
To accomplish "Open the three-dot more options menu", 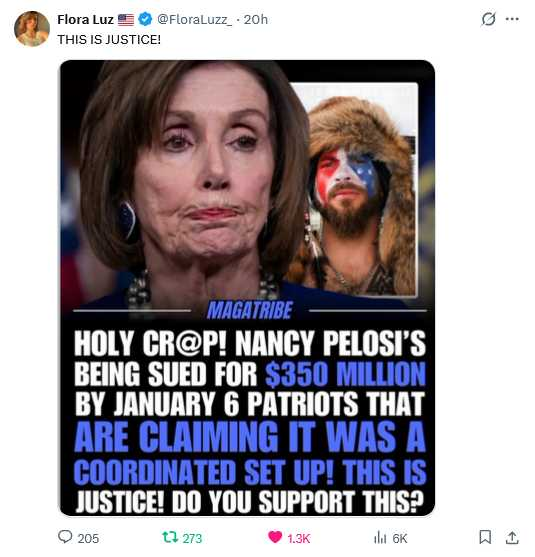I will [x=512, y=19].
